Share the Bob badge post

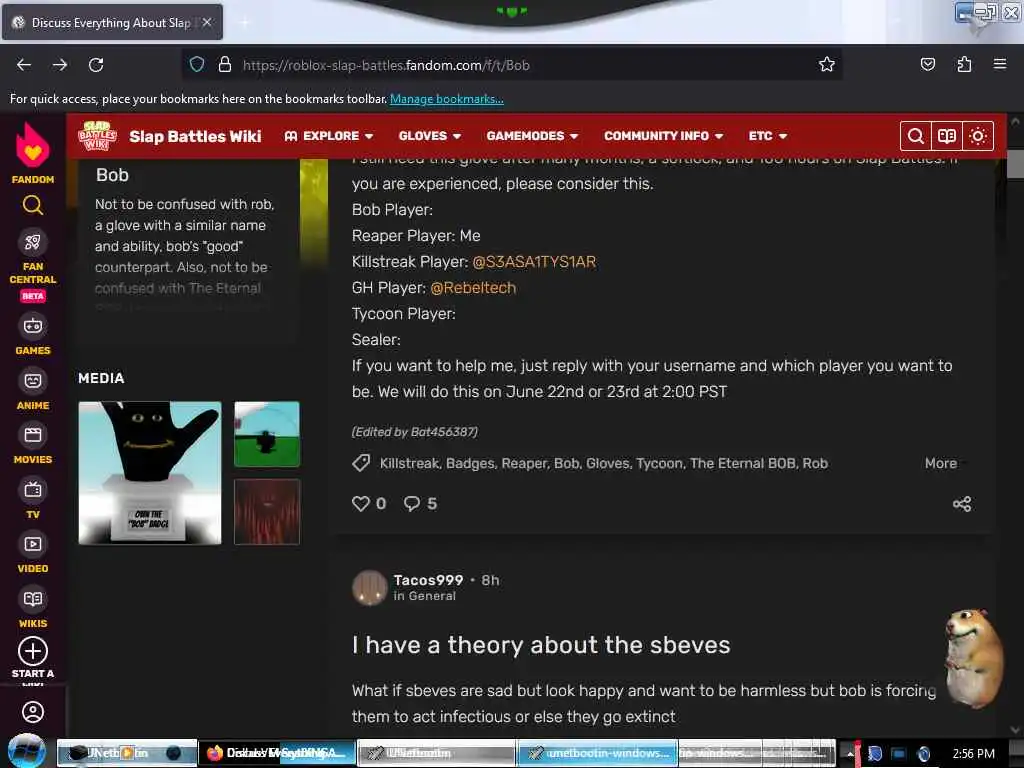pyautogui.click(x=962, y=504)
